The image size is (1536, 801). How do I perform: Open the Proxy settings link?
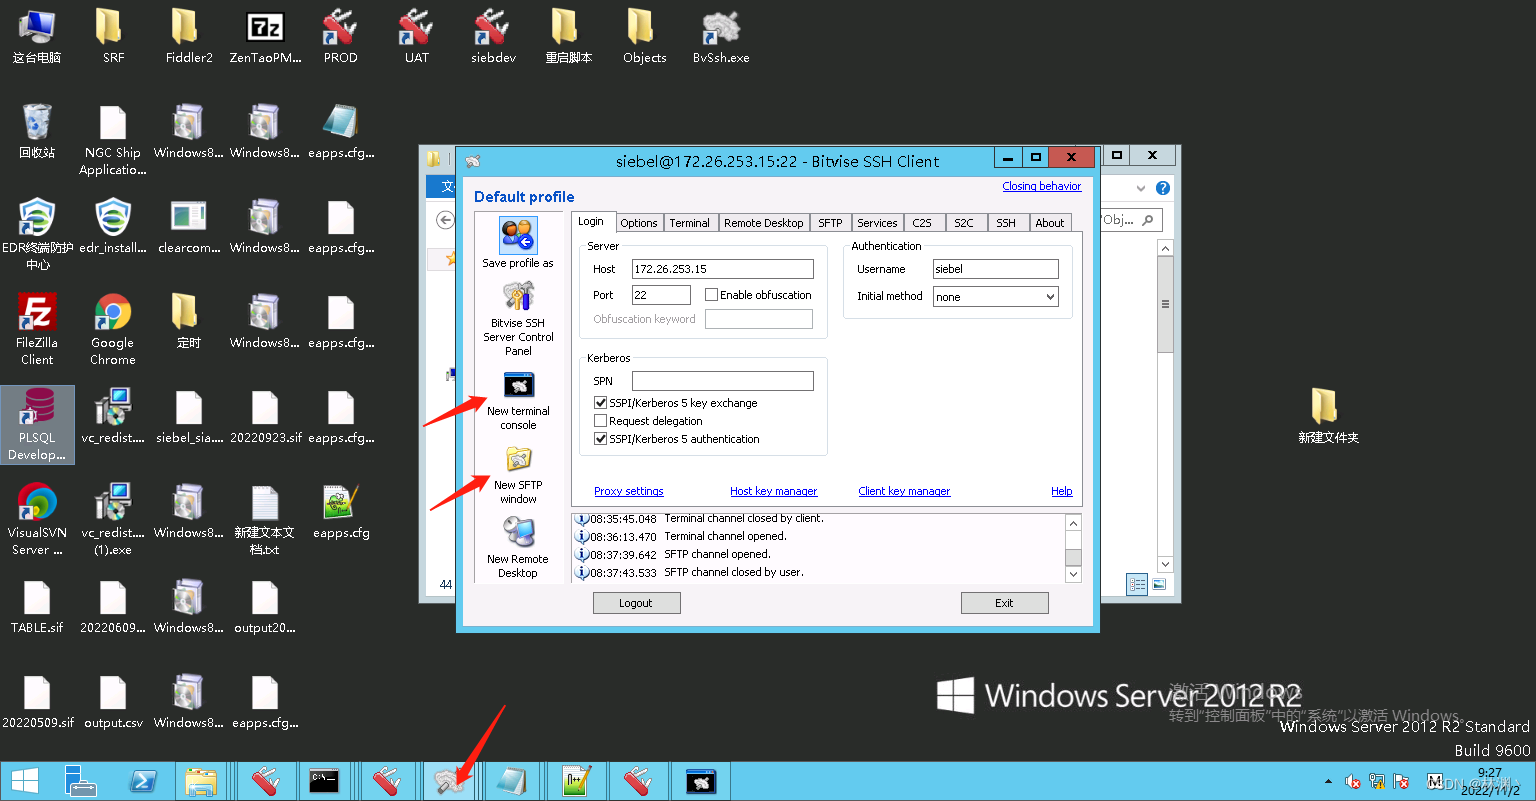(629, 491)
